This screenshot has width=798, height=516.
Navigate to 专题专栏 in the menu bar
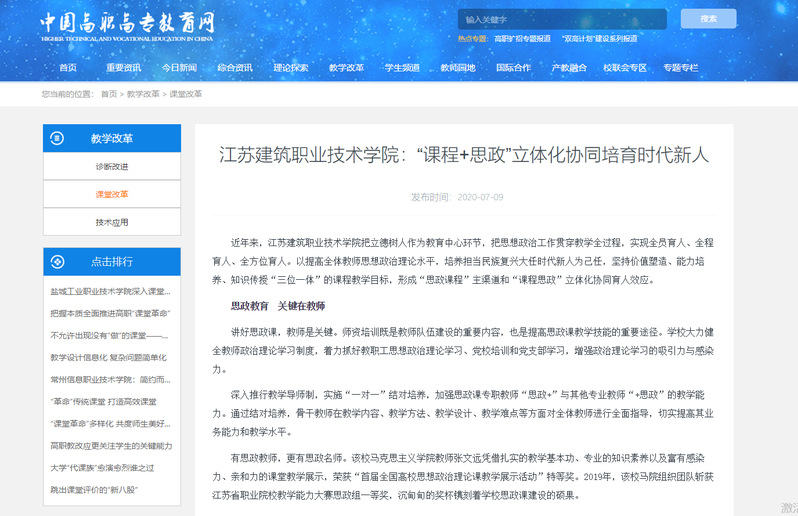[x=680, y=68]
